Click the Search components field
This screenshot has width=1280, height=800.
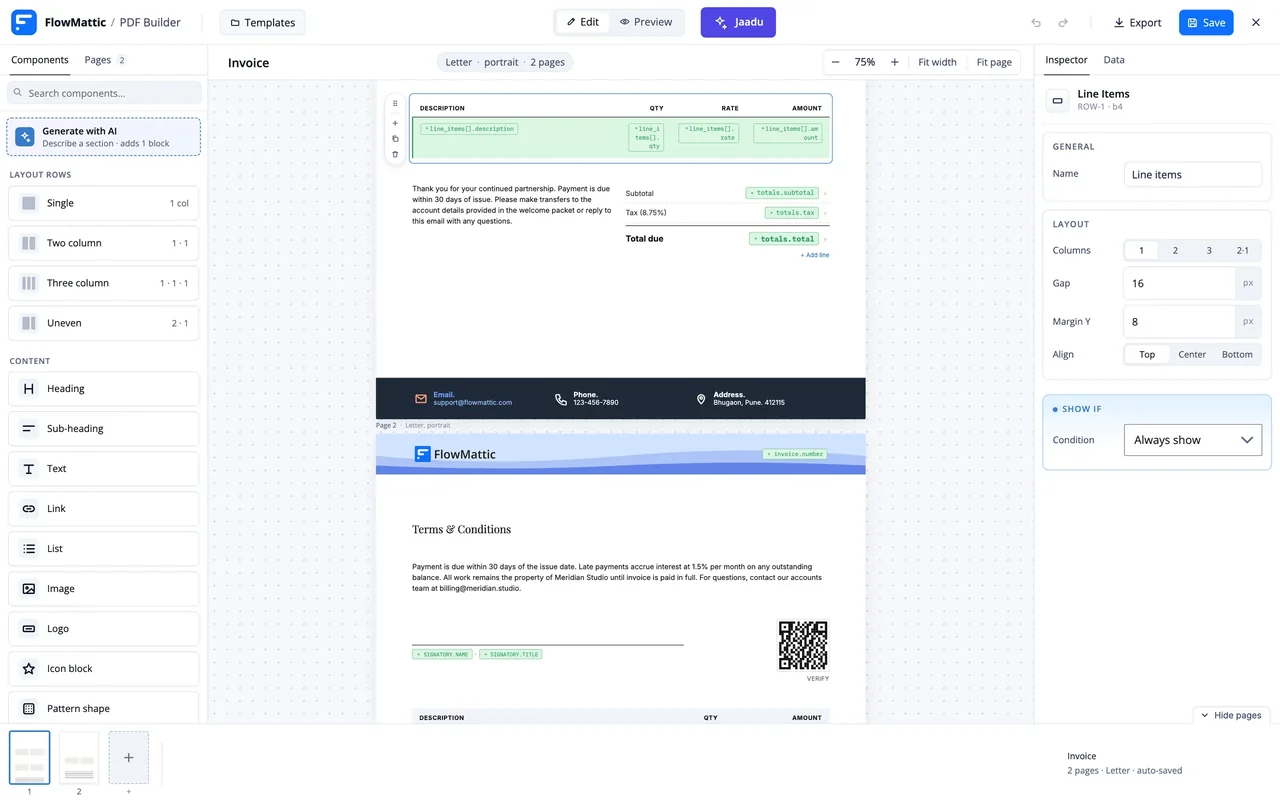click(104, 93)
